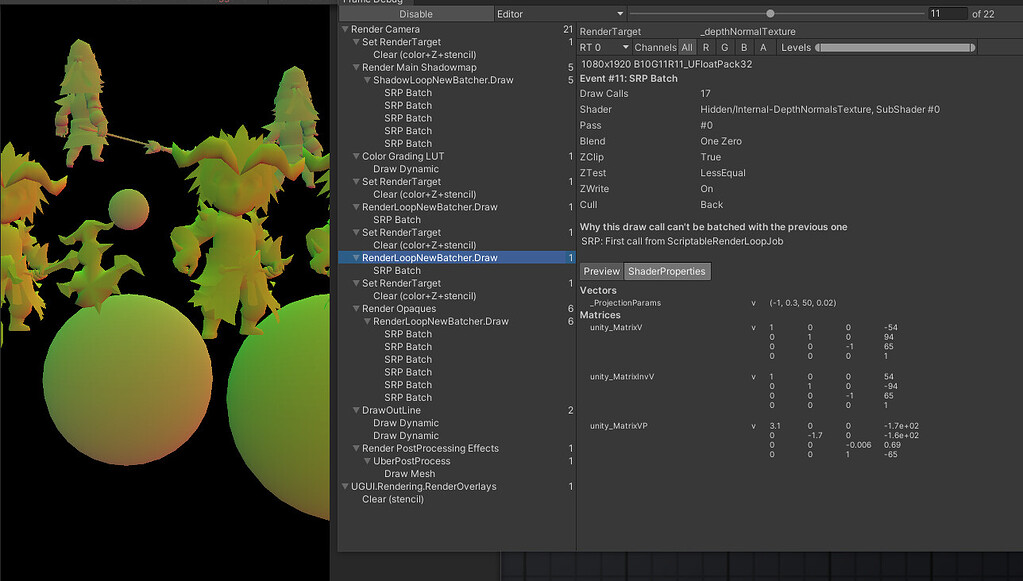Display only the red channel (R)
1023x581 pixels.
(x=705, y=47)
